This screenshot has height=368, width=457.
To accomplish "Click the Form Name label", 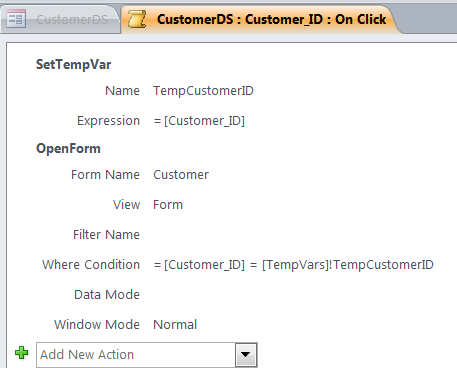I will 105,175.
